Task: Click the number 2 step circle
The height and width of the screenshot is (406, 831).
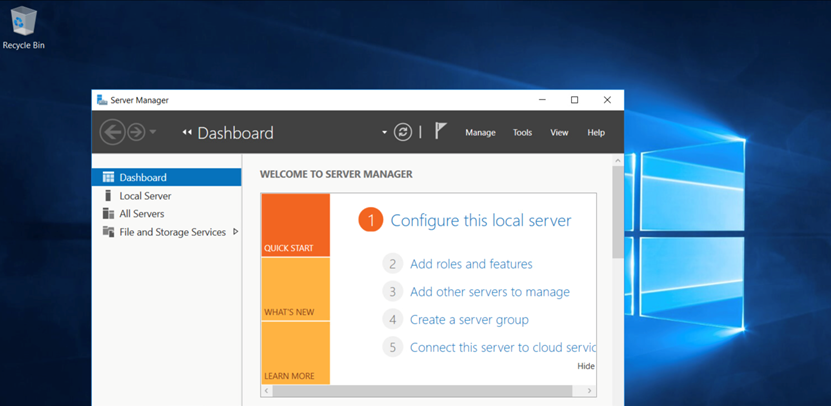Action: click(392, 264)
